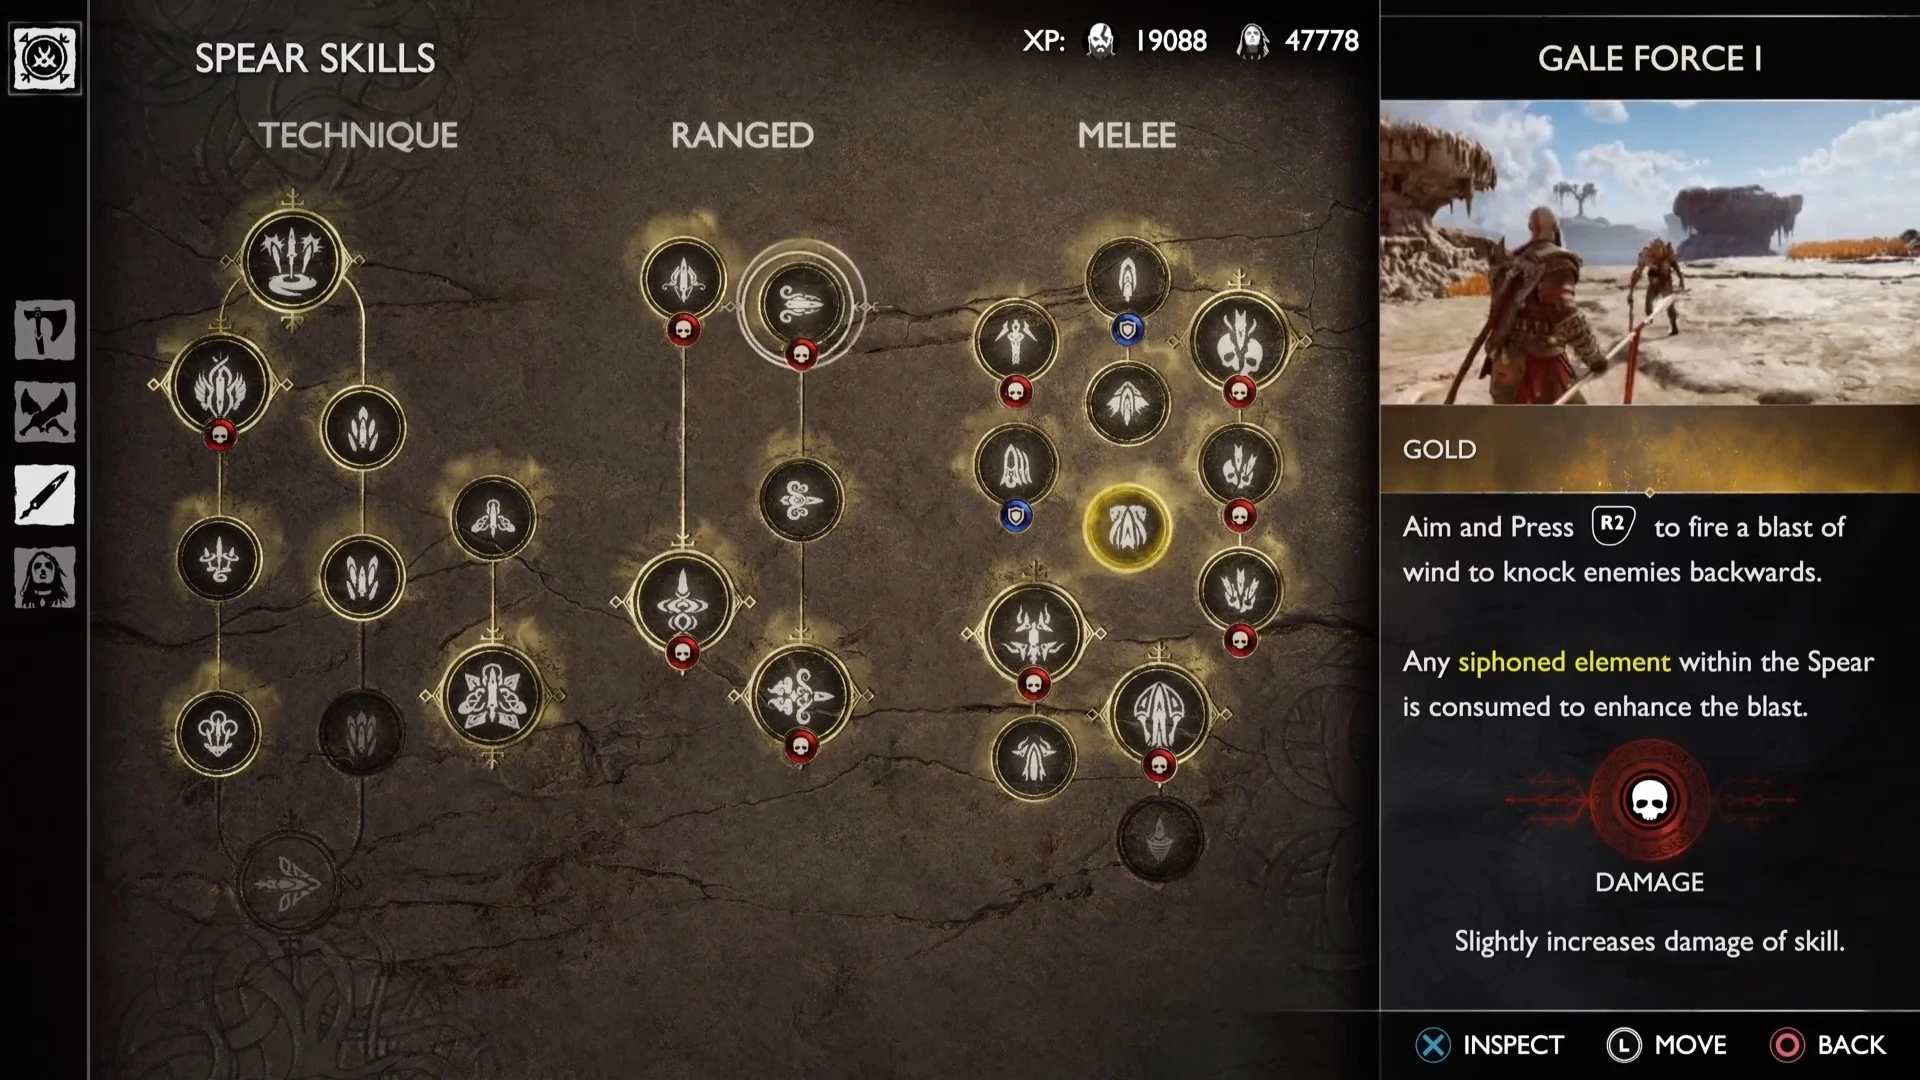Click the RANGED column heading
The height and width of the screenshot is (1080, 1920).
tap(742, 135)
